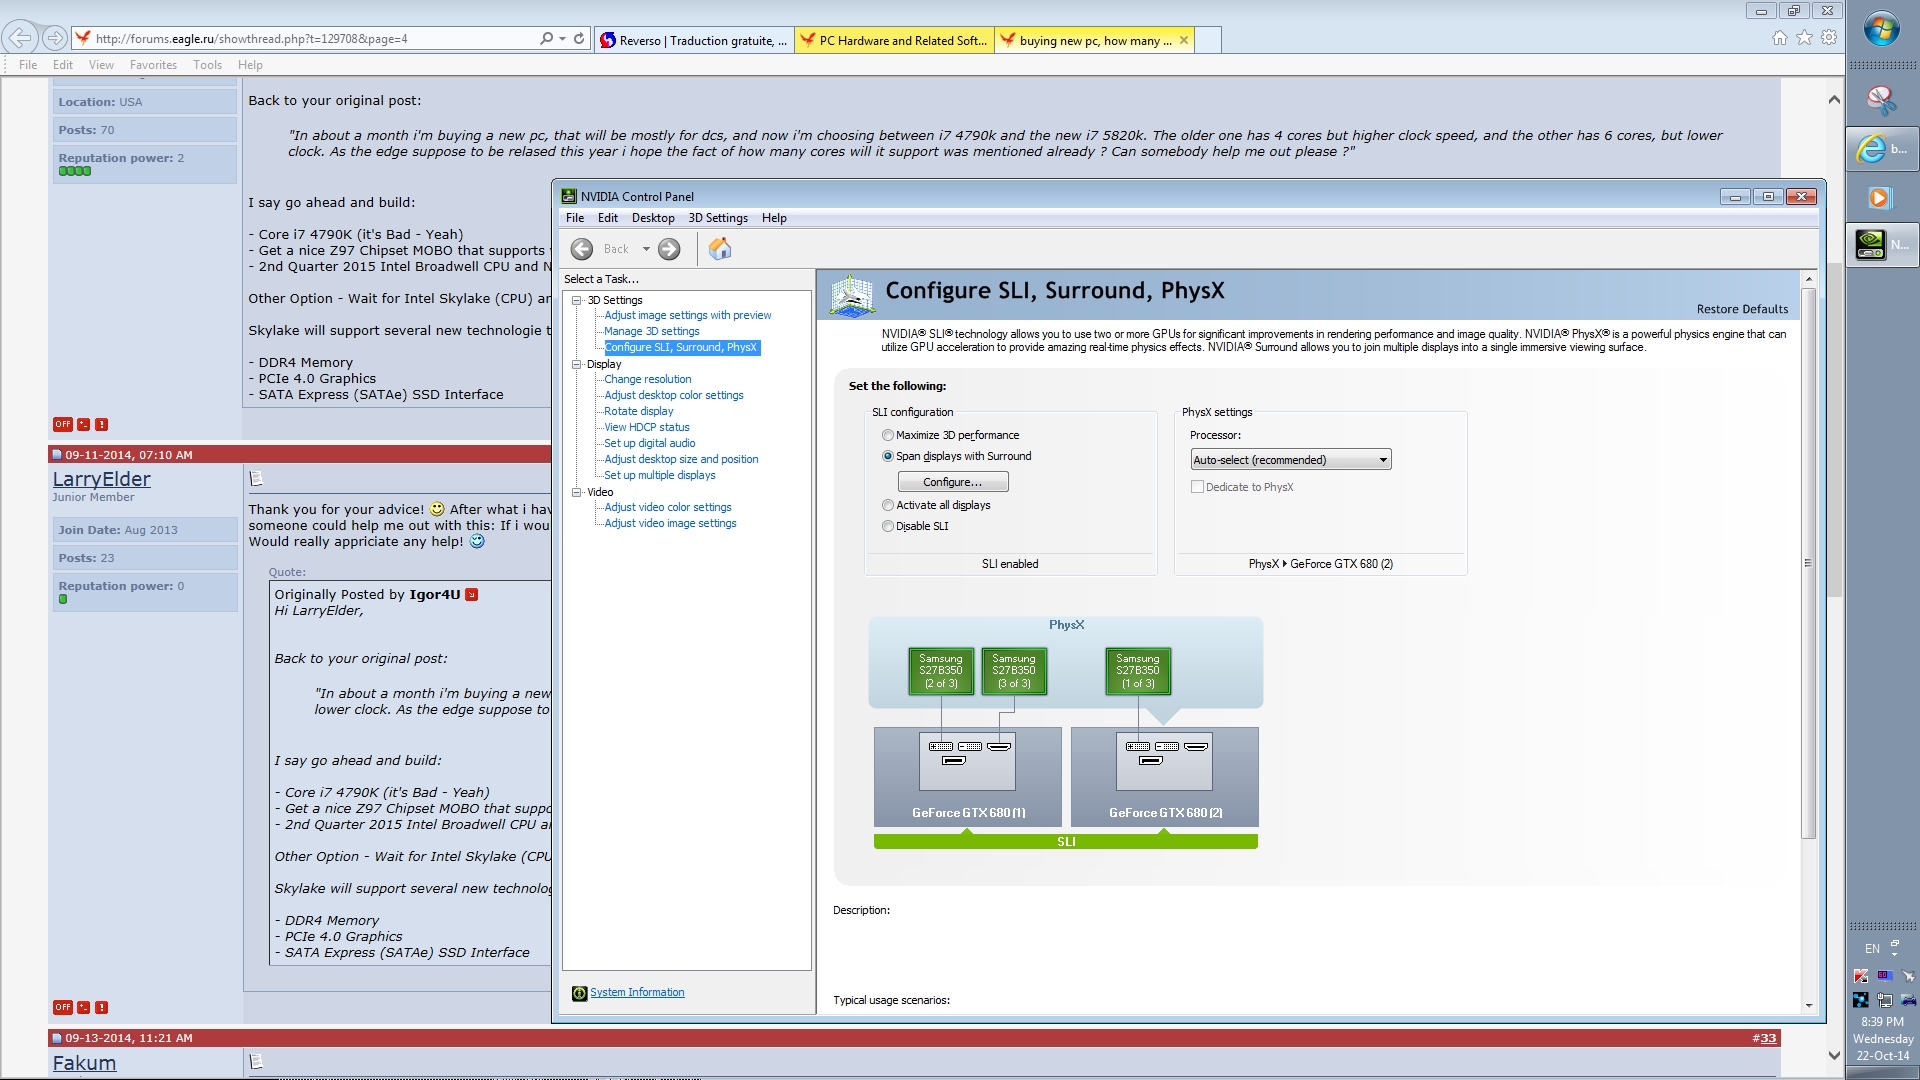Open Adjust video color settings task
The height and width of the screenshot is (1080, 1920).
668,508
